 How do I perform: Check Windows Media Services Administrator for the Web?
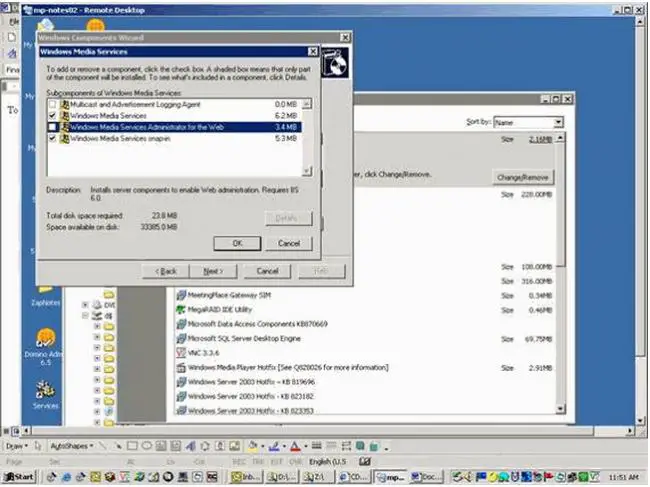pyautogui.click(x=52, y=127)
